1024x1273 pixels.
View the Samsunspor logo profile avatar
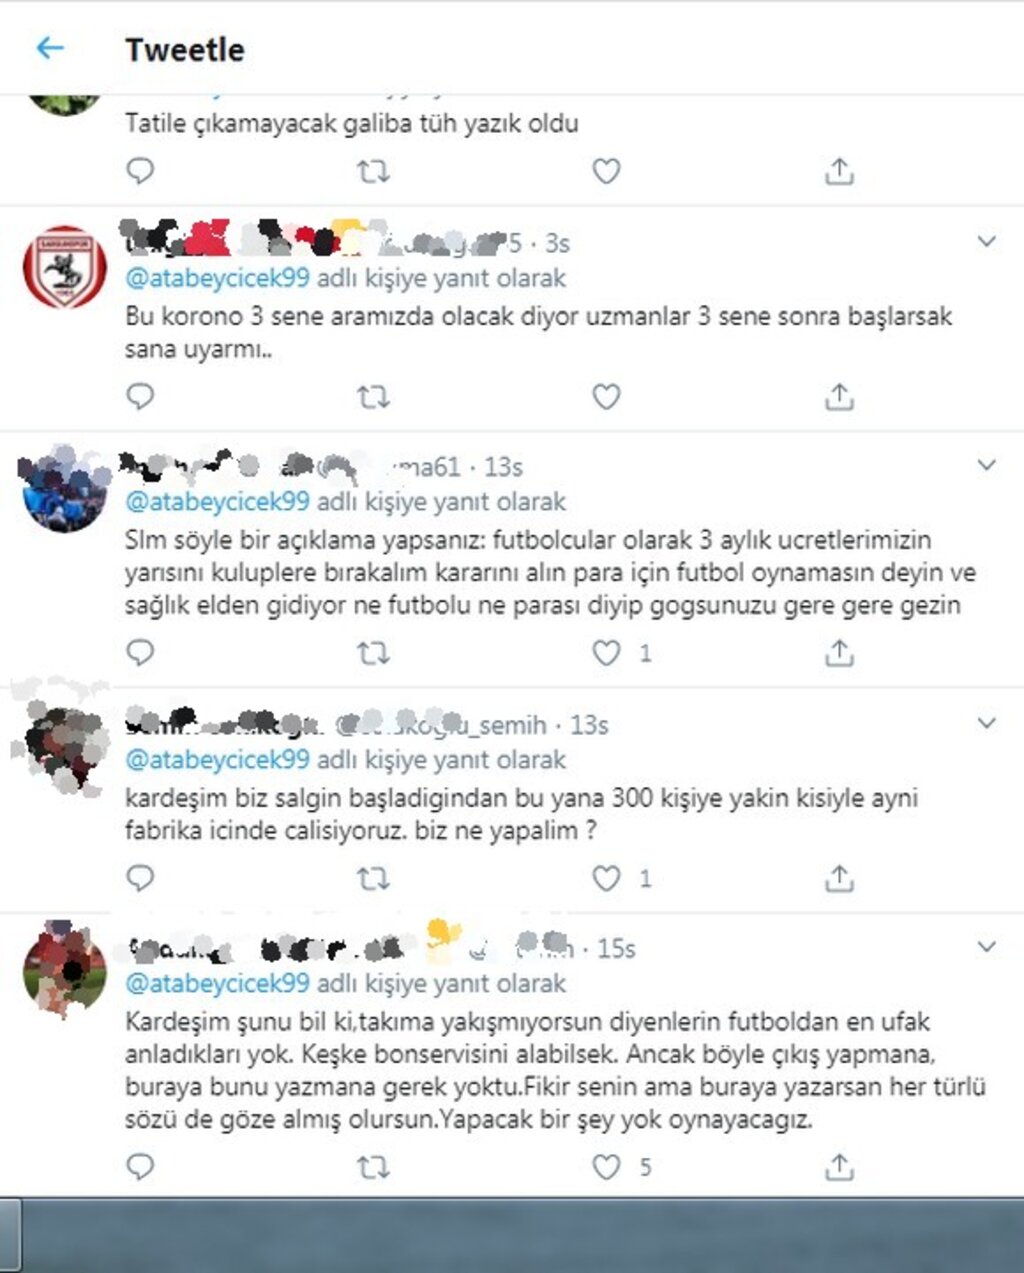click(x=65, y=268)
